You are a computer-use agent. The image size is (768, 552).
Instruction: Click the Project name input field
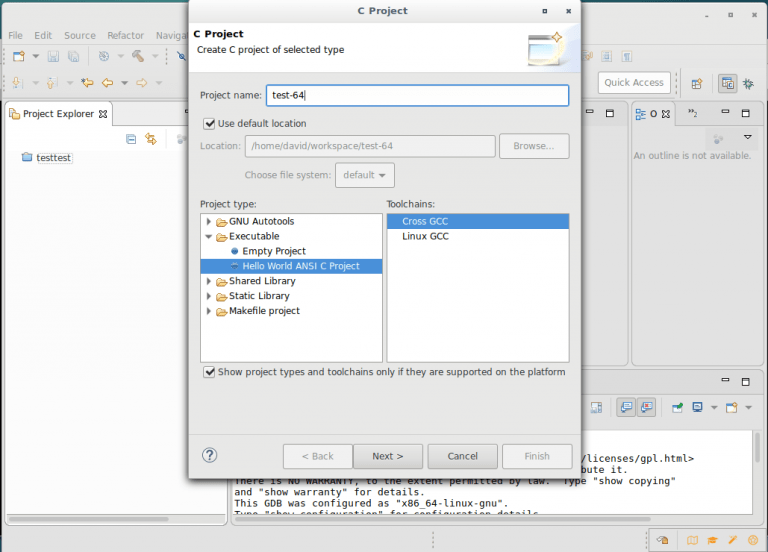click(417, 95)
